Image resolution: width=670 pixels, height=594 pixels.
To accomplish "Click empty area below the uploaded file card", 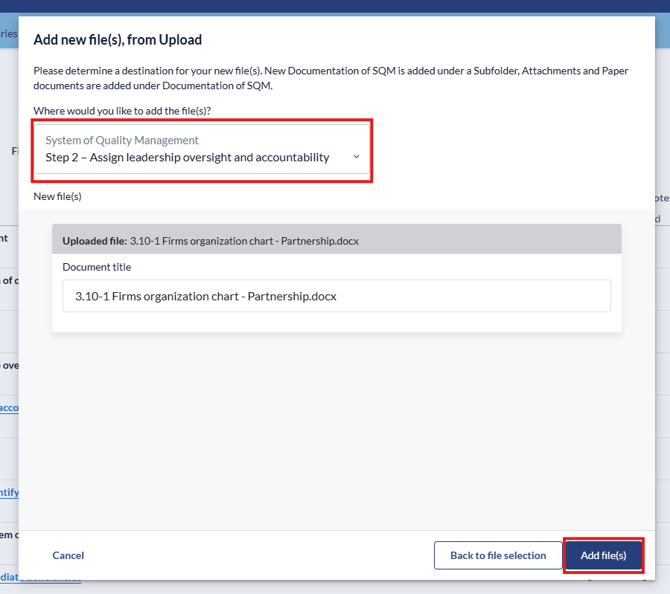I will [335, 430].
